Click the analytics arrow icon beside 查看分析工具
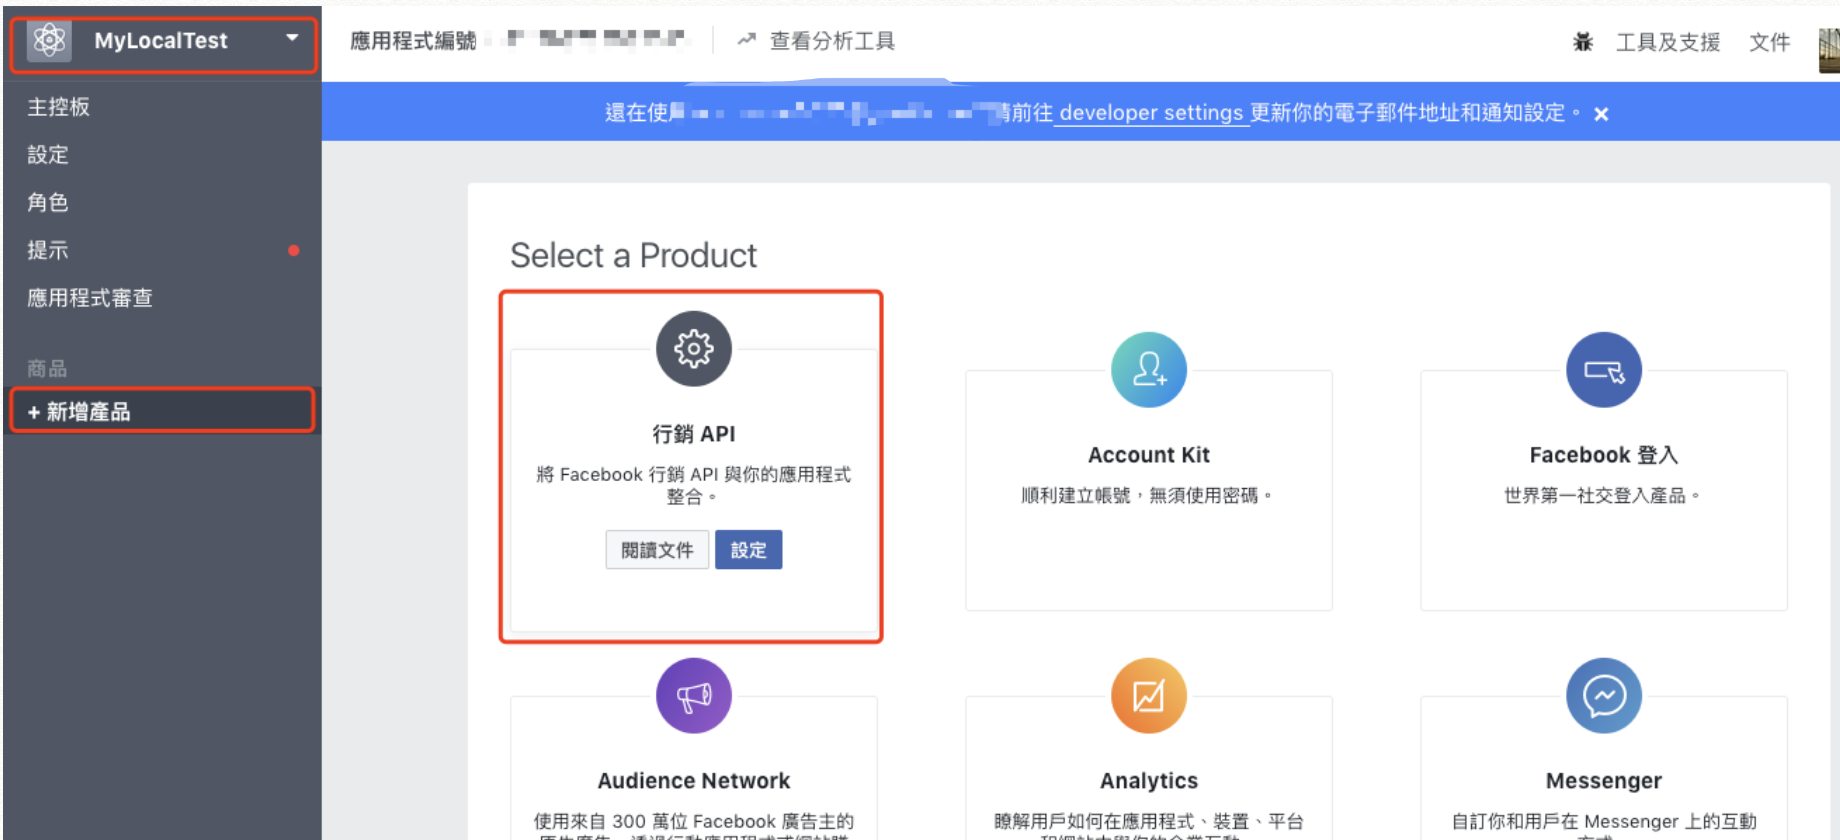 746,40
